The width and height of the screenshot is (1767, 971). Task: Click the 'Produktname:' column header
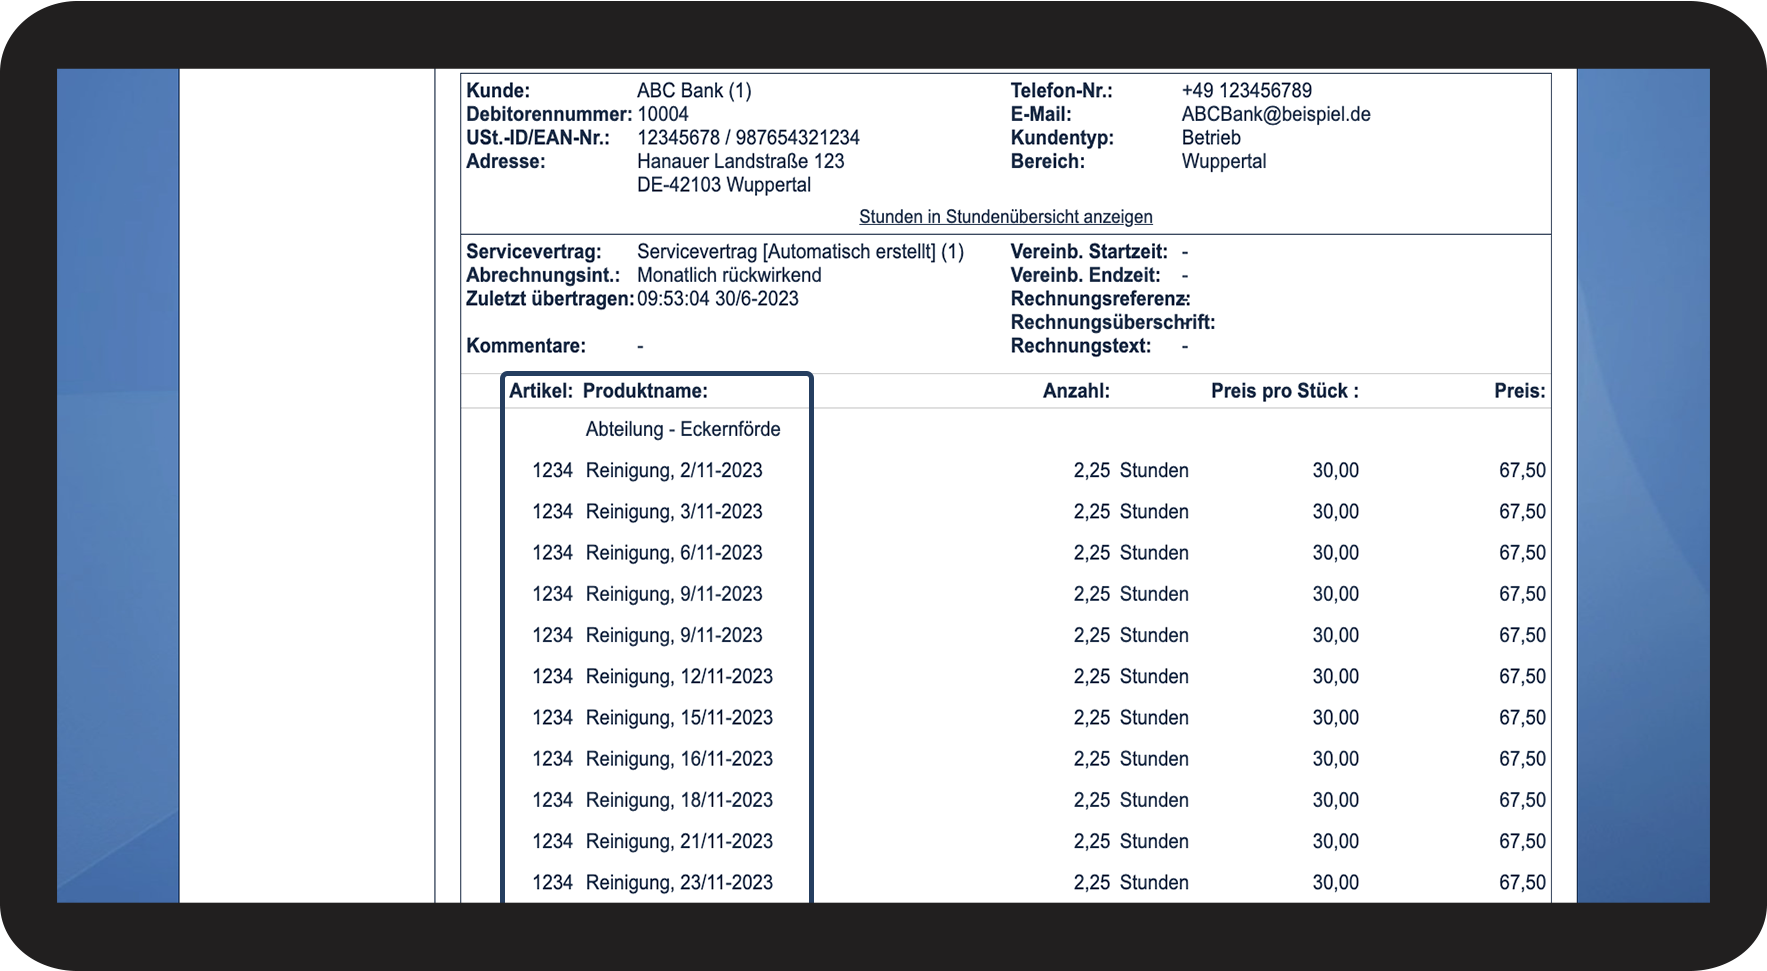point(645,391)
